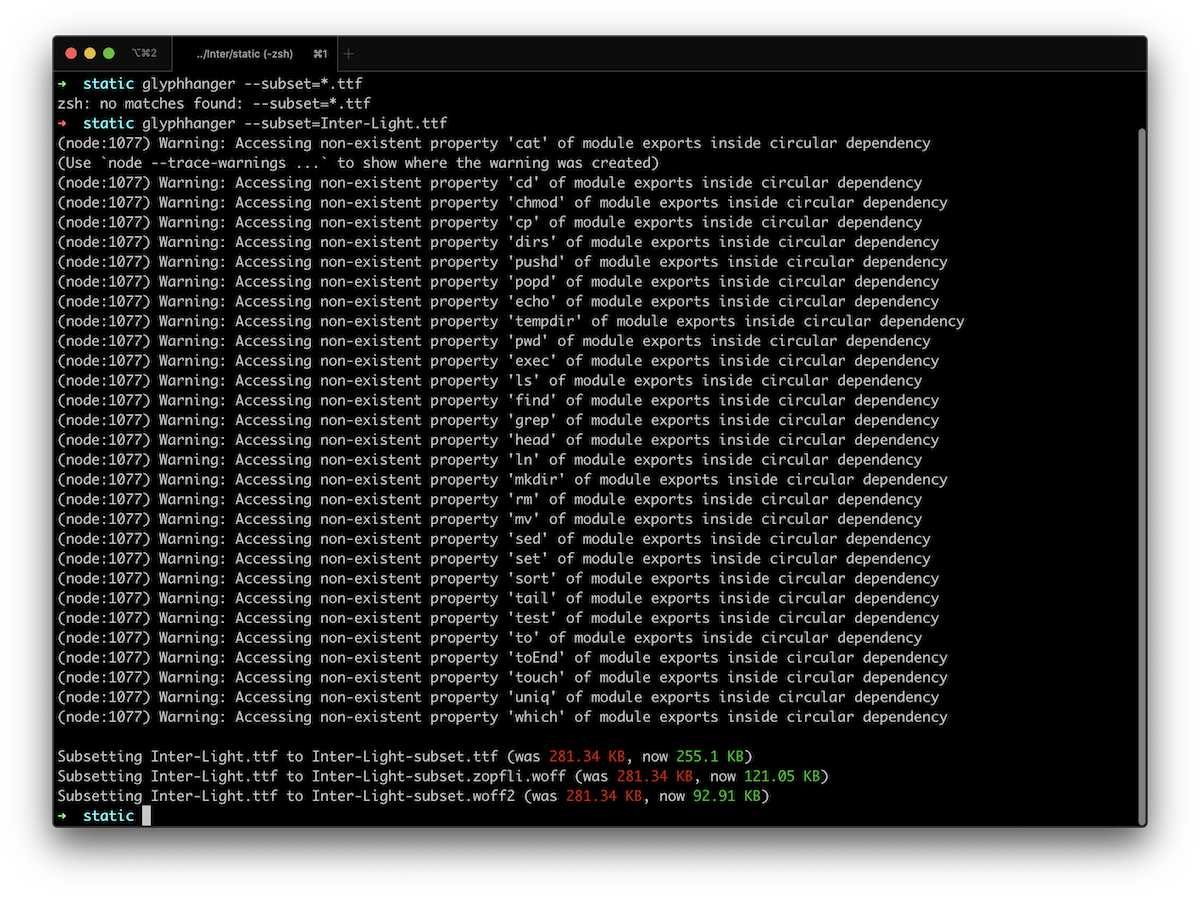The image size is (1200, 897).
Task: Click warning line for property 'cd'
Action: pos(489,183)
